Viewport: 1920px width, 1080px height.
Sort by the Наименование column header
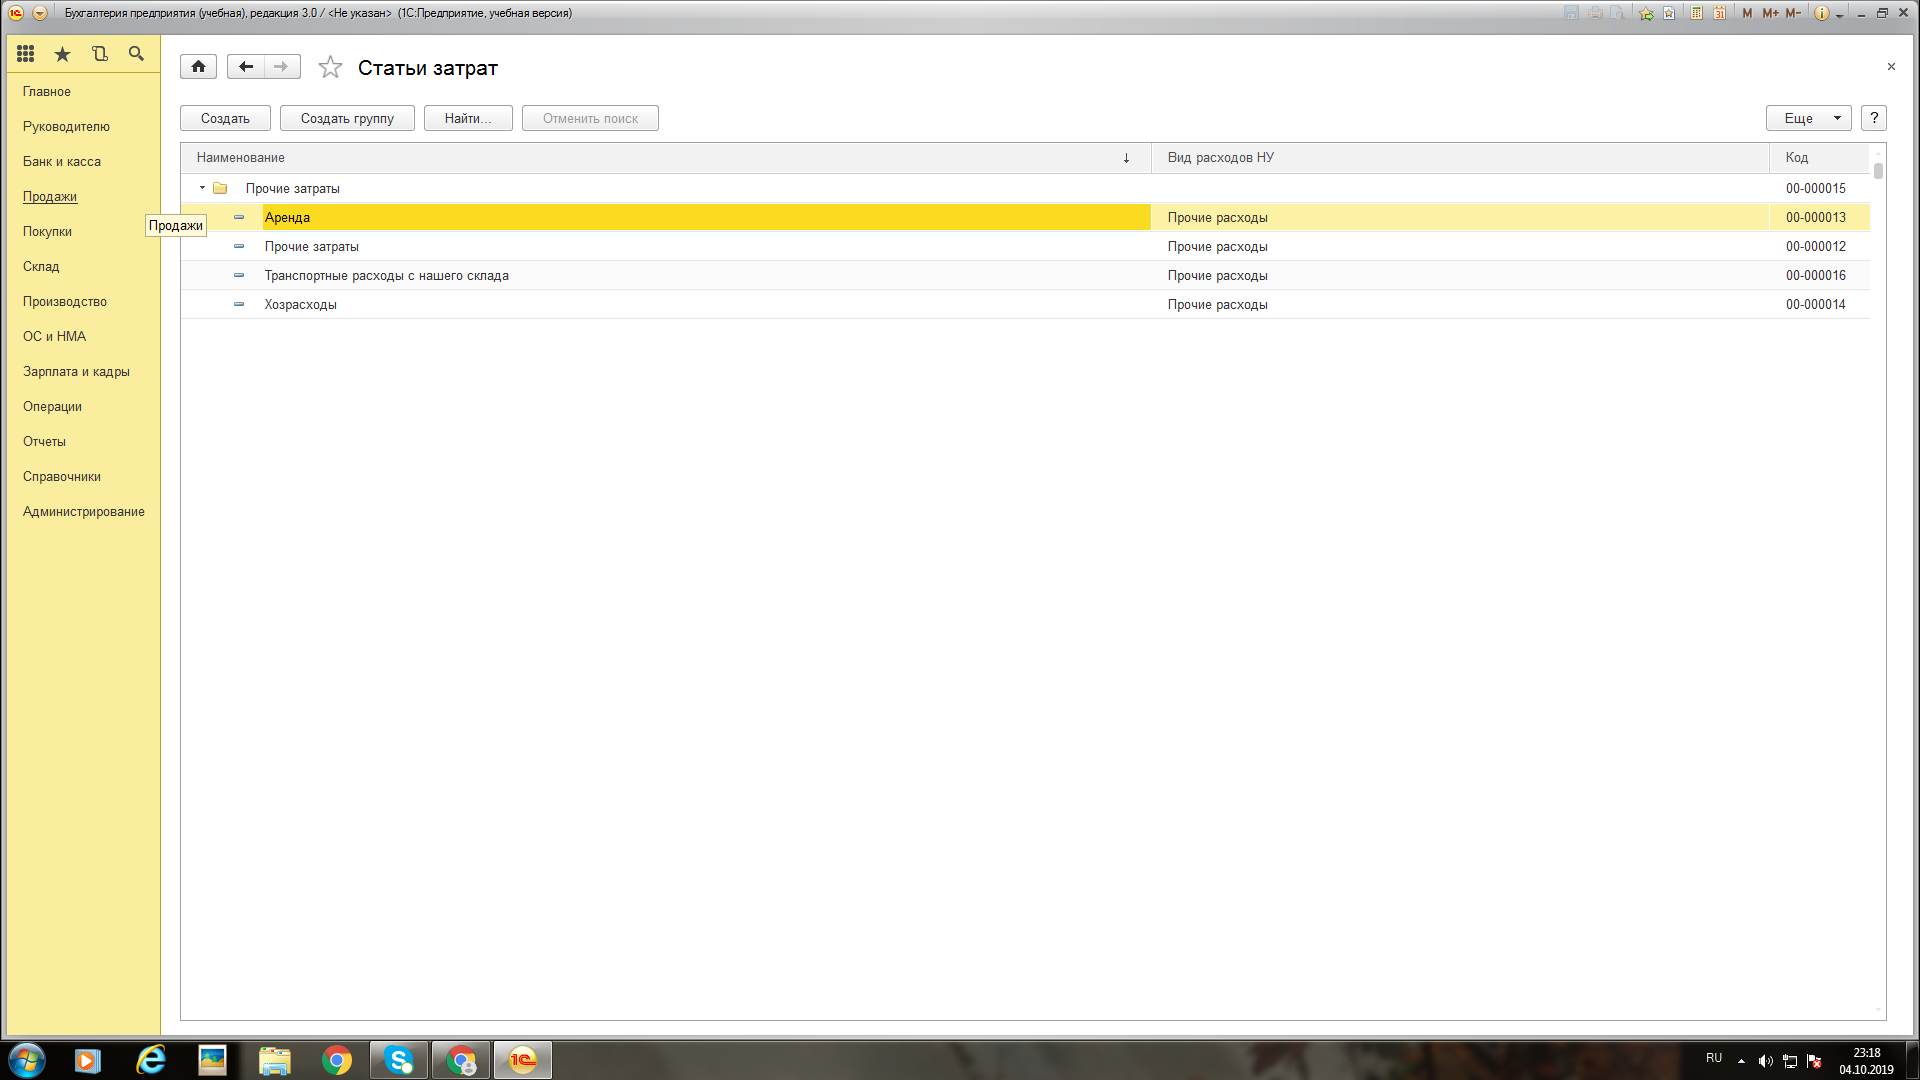coord(241,158)
